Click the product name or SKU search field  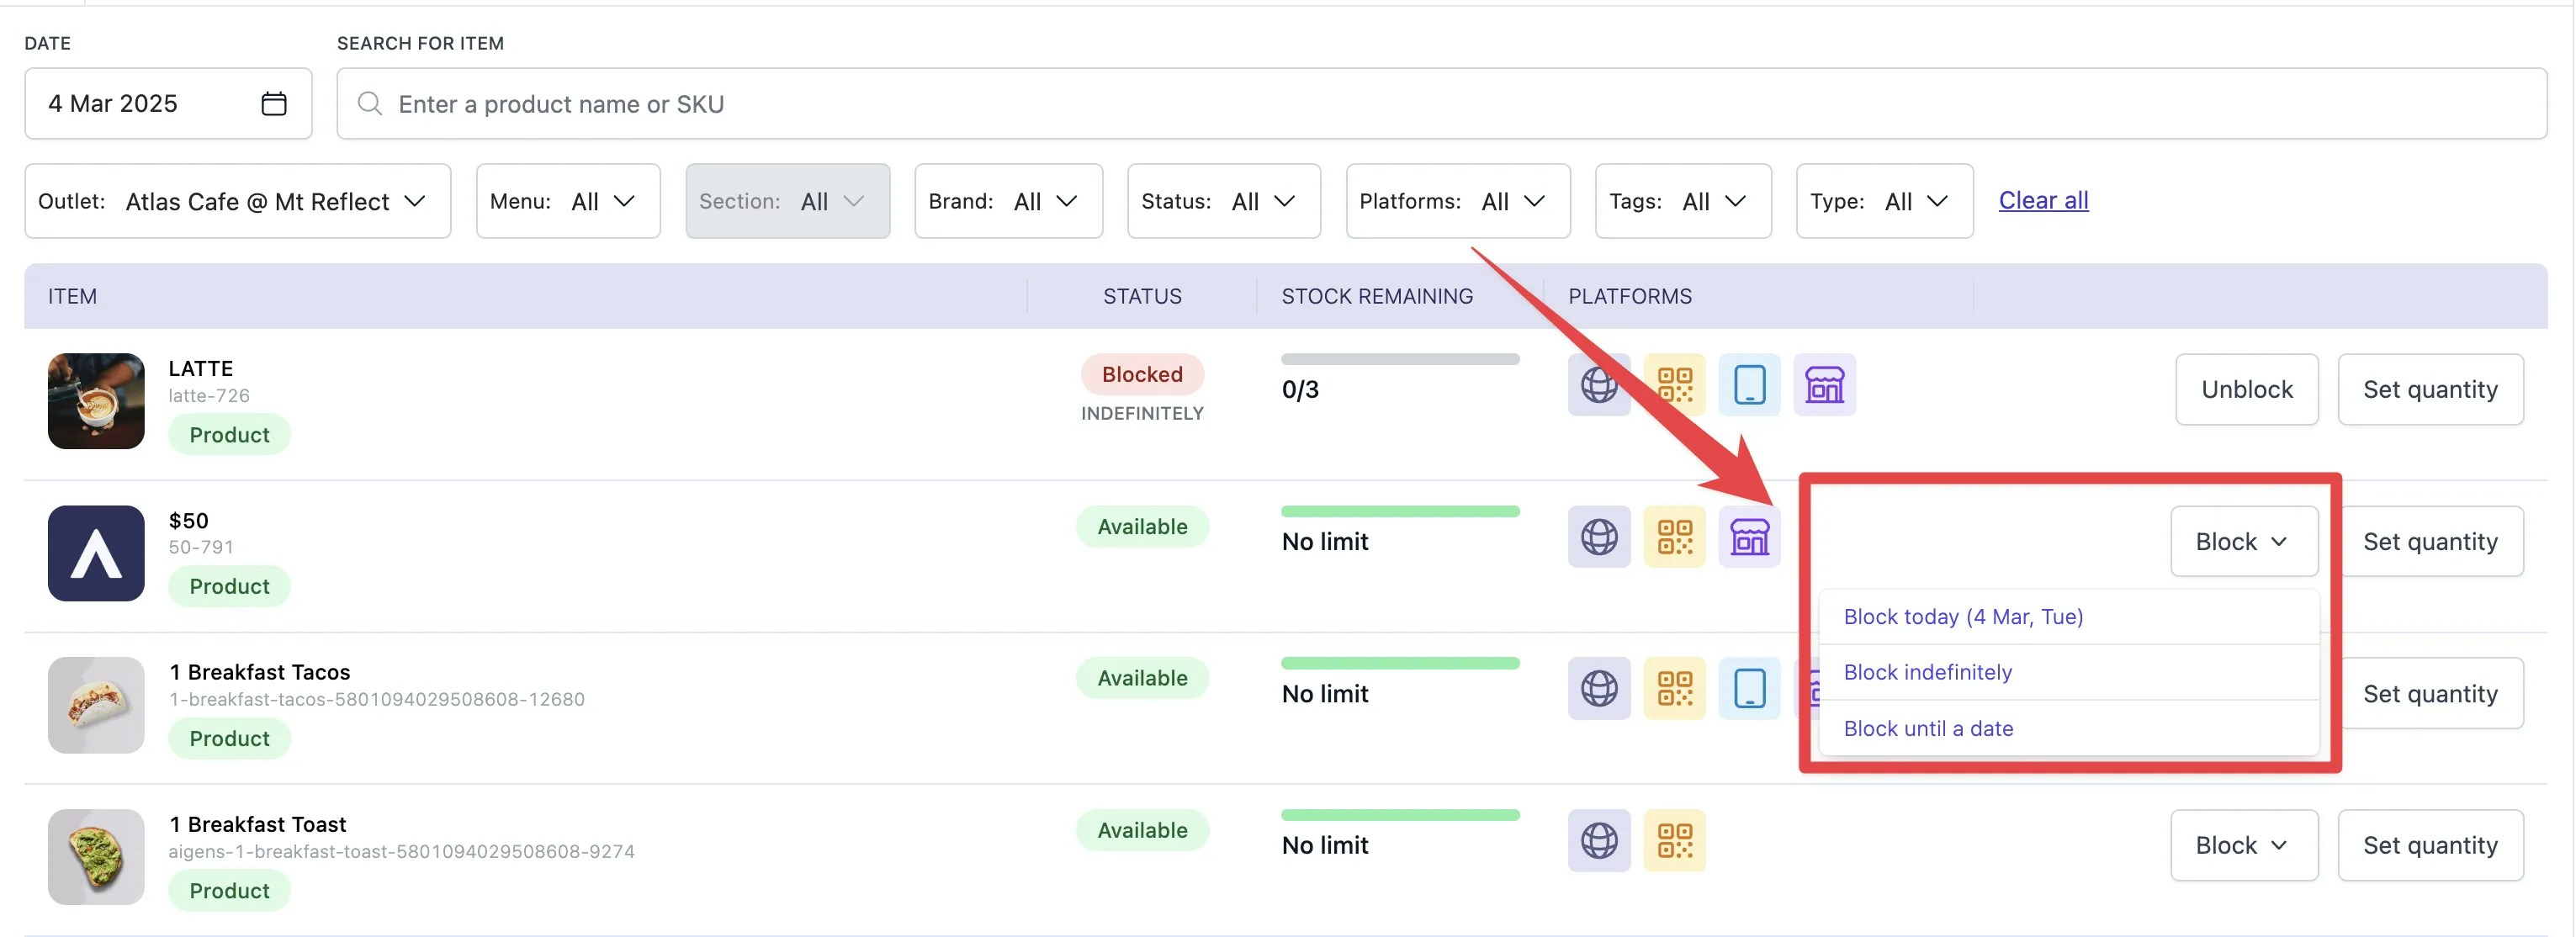click(x=800, y=103)
